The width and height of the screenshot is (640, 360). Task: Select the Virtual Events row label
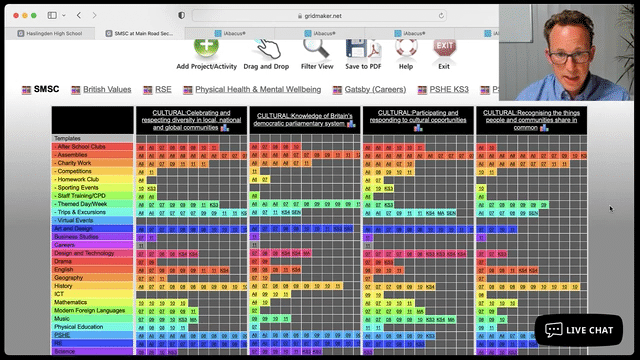(x=93, y=220)
